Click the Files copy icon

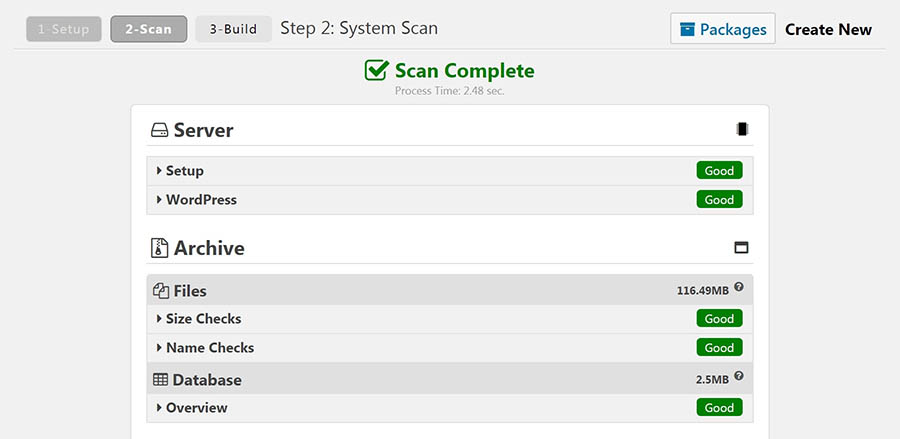pyautogui.click(x=161, y=291)
